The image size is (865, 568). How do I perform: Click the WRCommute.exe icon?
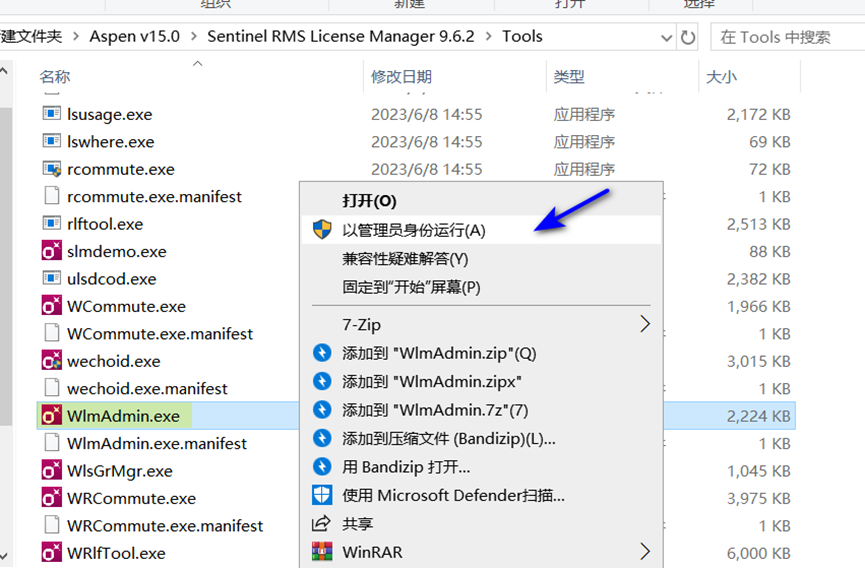[x=52, y=497]
